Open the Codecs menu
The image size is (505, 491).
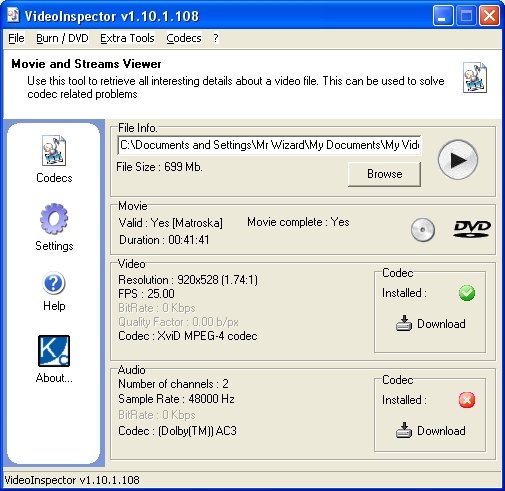(184, 38)
